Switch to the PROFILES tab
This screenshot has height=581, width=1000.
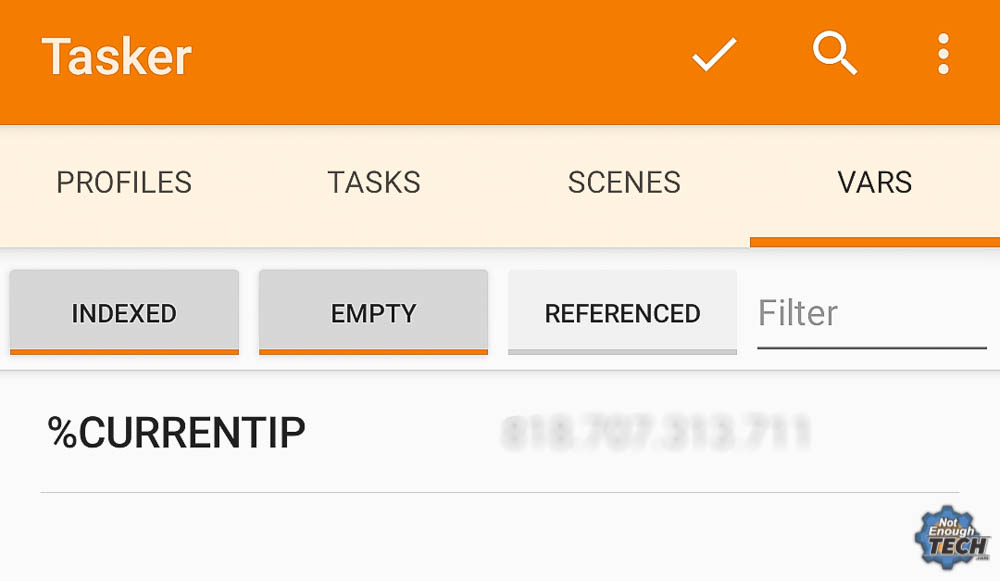coord(124,182)
